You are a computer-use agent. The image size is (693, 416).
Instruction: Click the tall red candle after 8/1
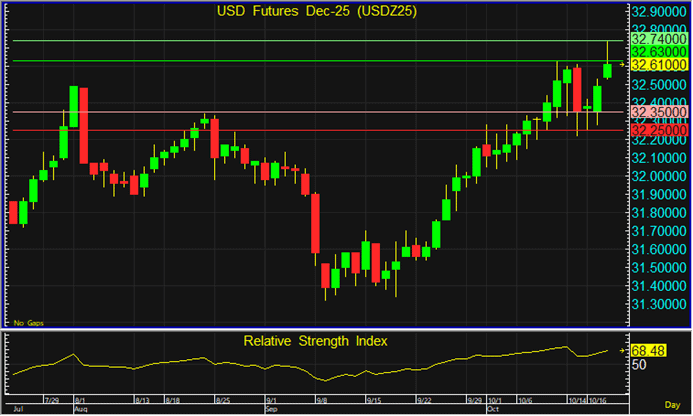pyautogui.click(x=84, y=122)
